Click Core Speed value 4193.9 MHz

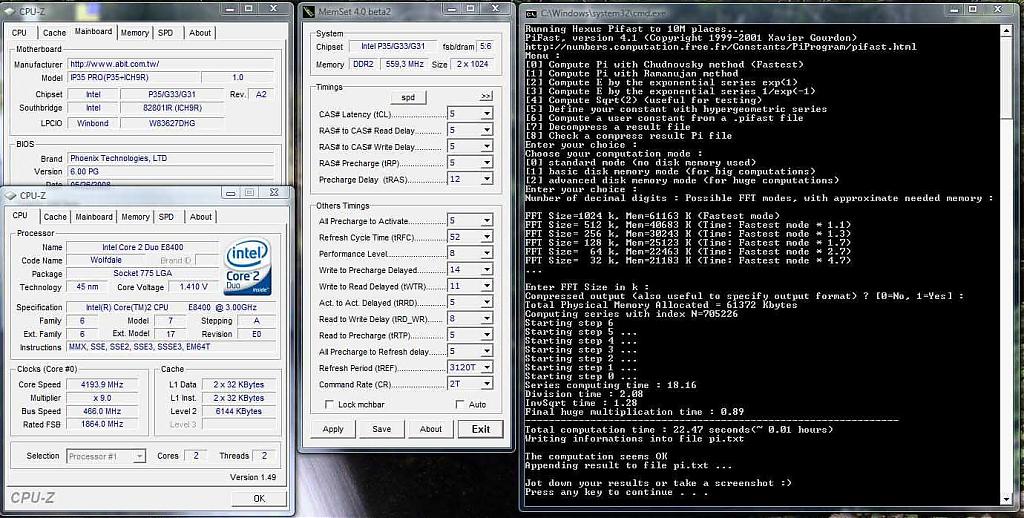coord(102,385)
